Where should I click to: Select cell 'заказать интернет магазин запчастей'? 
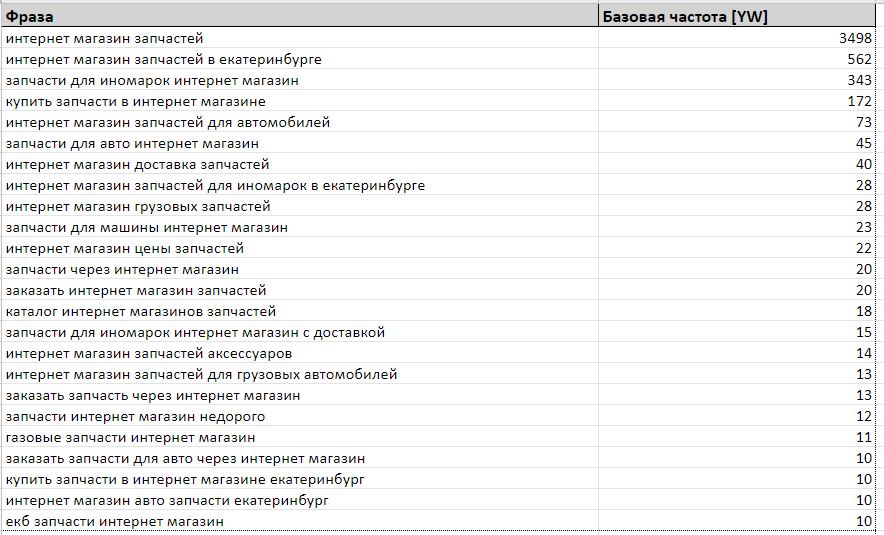[x=299, y=290]
